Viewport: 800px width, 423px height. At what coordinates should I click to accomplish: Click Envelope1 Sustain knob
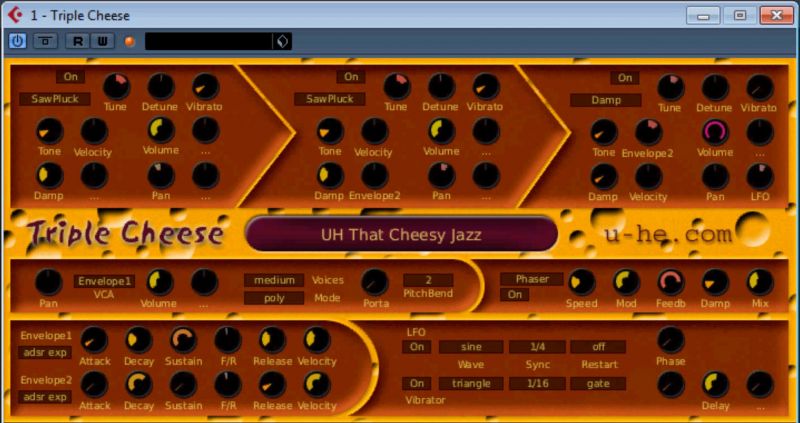point(183,340)
